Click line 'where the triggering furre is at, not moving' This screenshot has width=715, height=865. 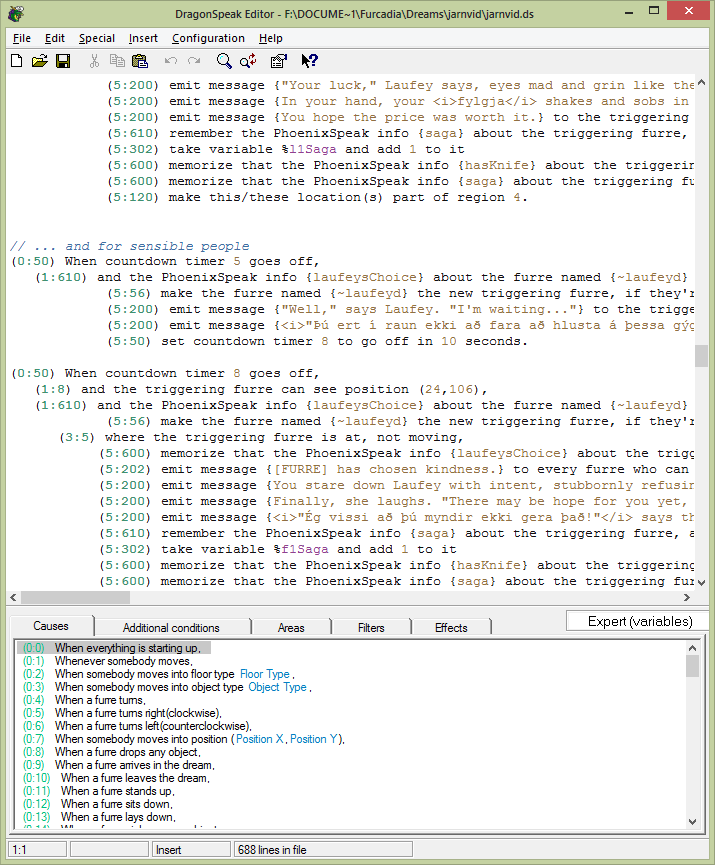pos(262,437)
